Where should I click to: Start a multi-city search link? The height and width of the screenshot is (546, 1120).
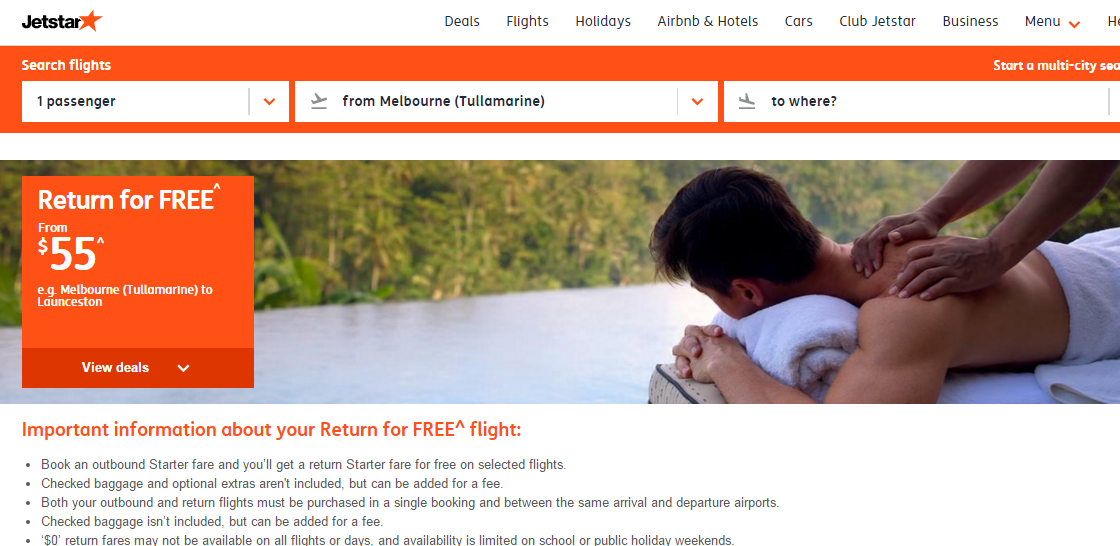(x=1056, y=66)
